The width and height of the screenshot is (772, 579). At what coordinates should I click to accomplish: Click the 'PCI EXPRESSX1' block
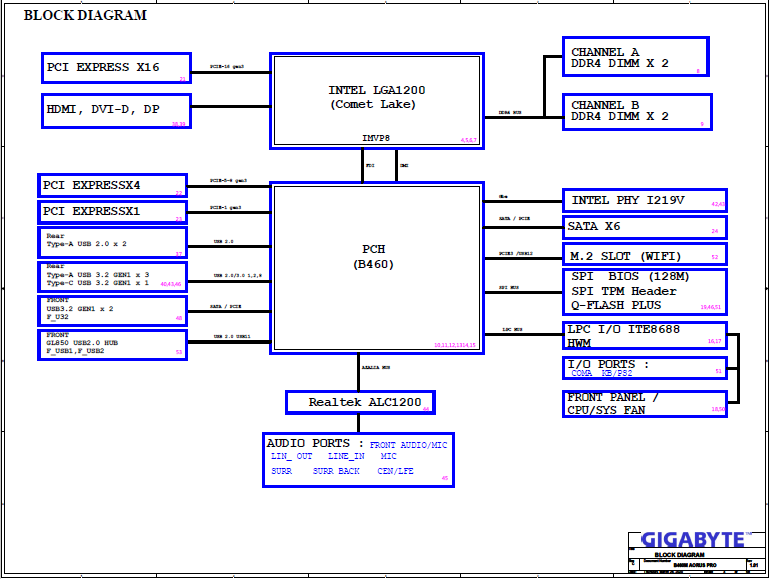[x=112, y=212]
